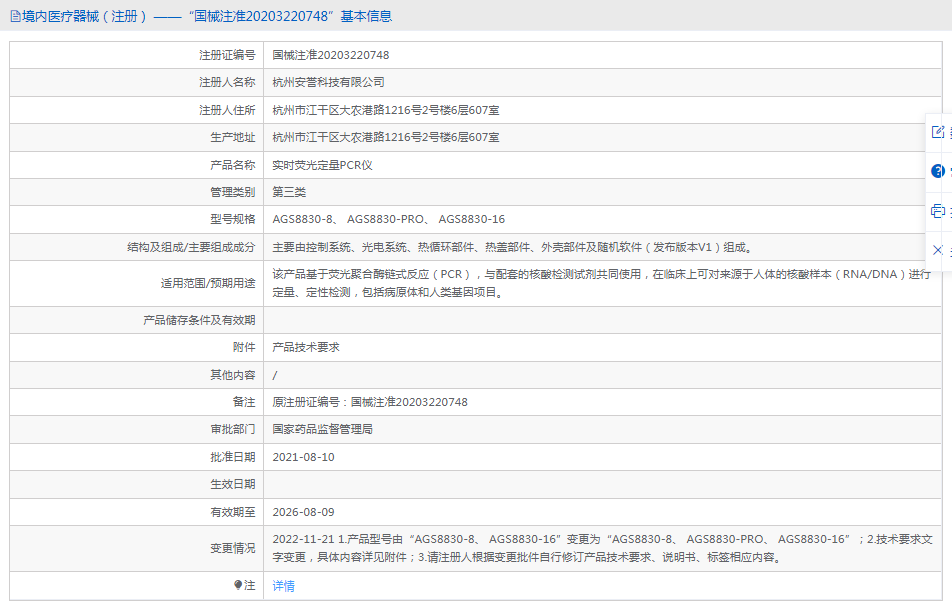
Task: Select the title text 基本信息
Action: tap(366, 16)
